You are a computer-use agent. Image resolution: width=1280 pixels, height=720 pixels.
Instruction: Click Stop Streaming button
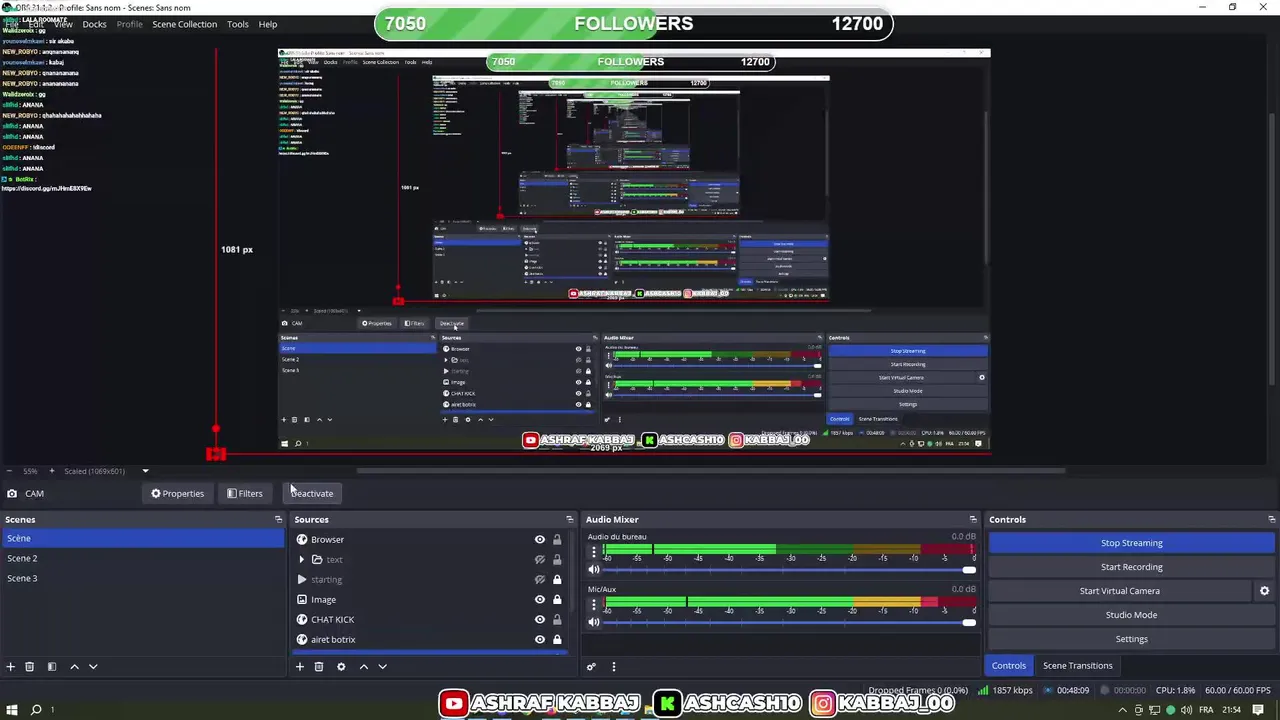[x=1131, y=543]
